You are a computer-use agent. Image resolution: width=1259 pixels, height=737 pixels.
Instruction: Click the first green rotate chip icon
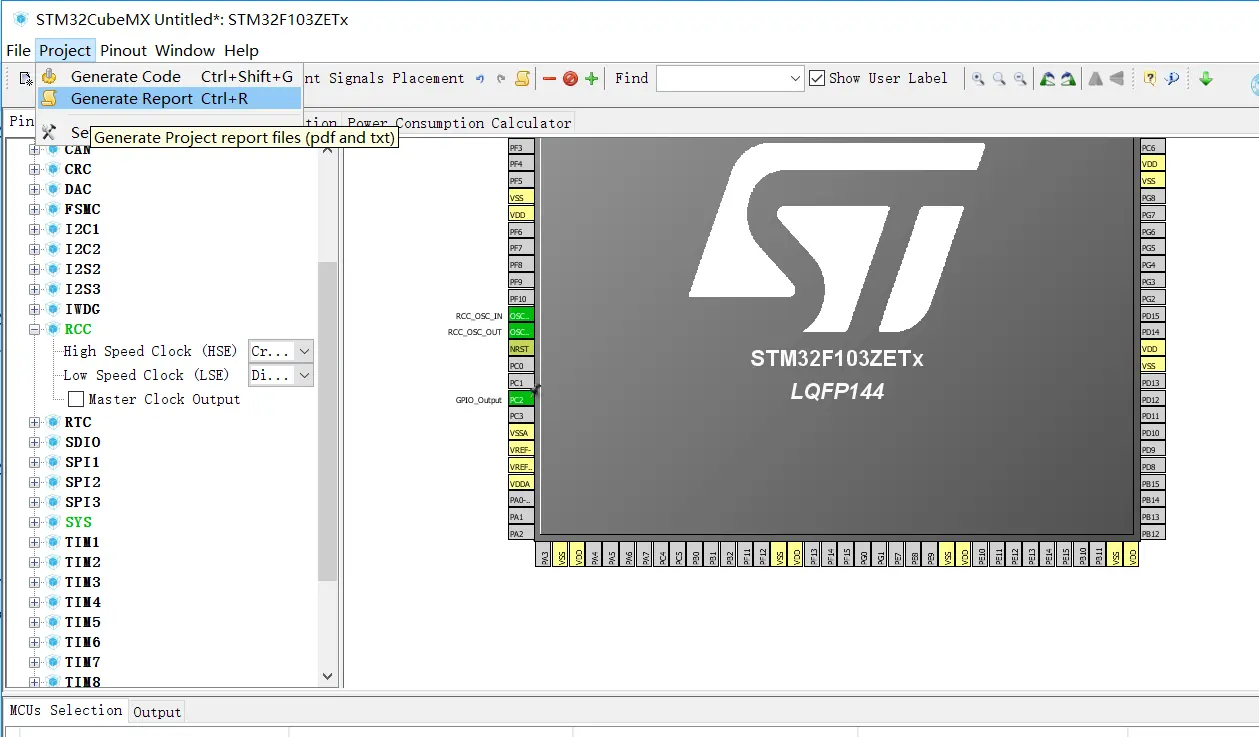pyautogui.click(x=1048, y=78)
